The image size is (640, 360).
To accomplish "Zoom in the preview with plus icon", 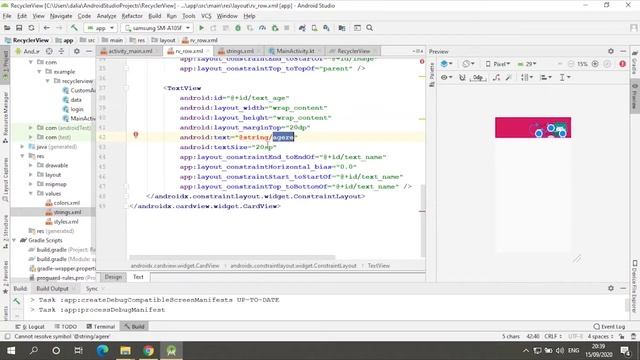I will 595,64.
